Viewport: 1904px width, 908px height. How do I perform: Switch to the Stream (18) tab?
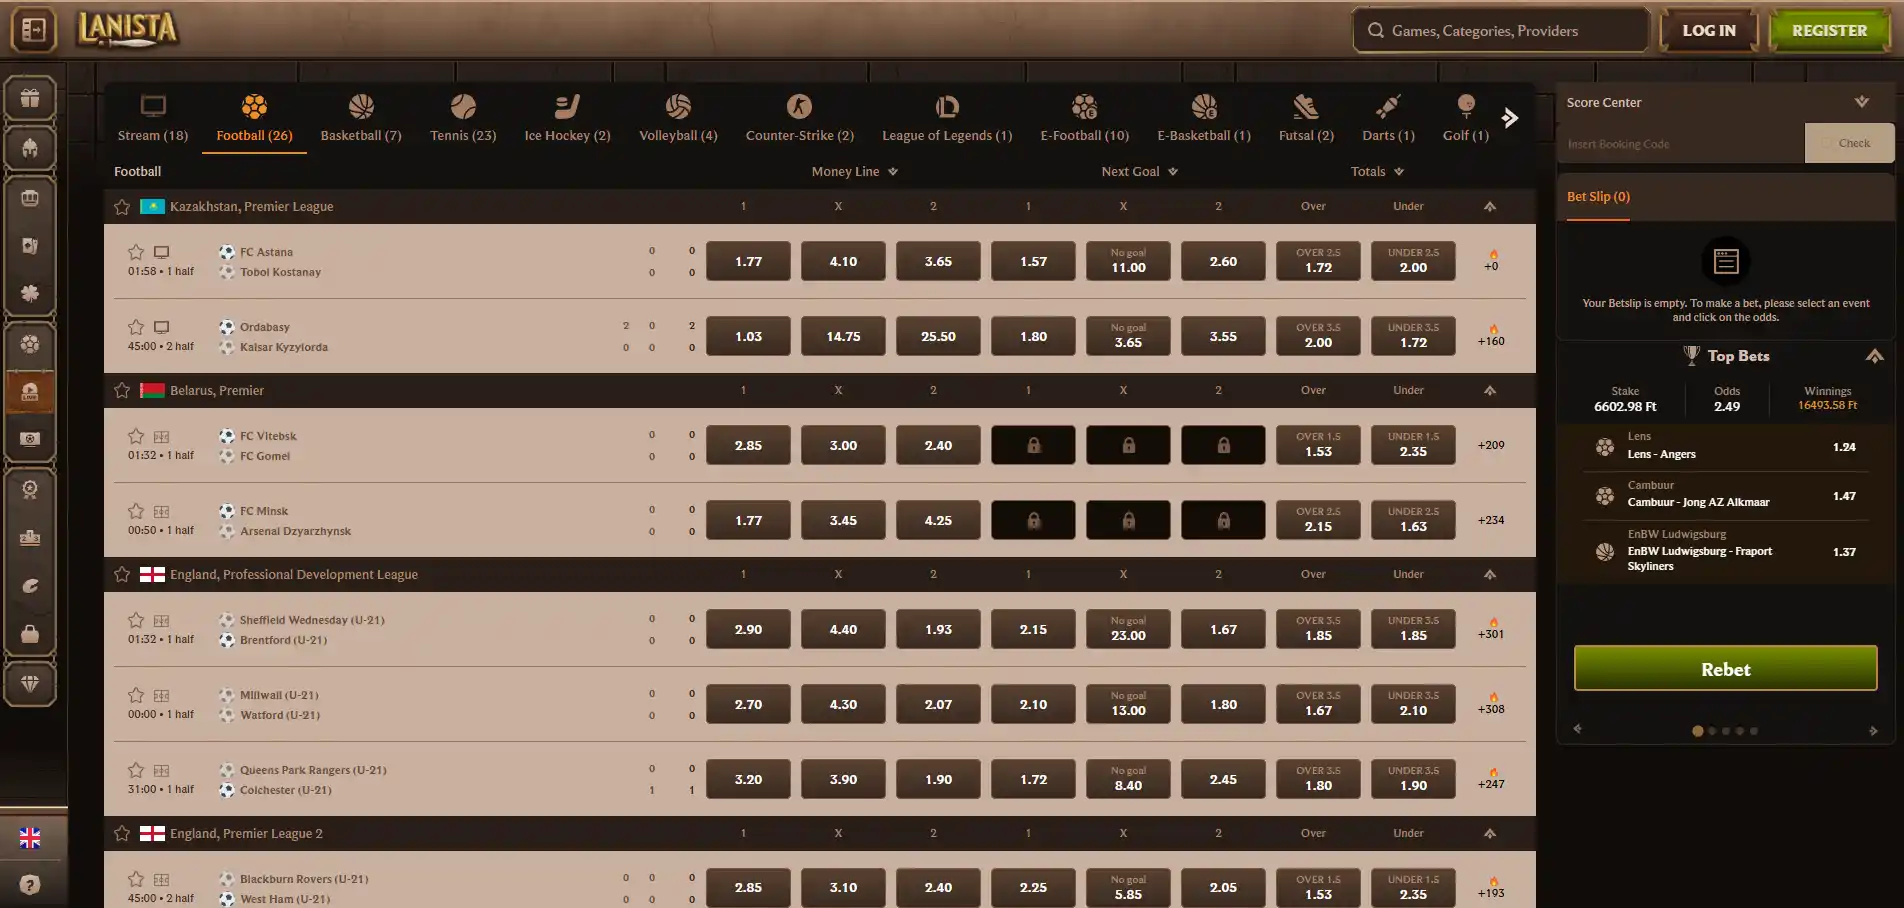(153, 119)
